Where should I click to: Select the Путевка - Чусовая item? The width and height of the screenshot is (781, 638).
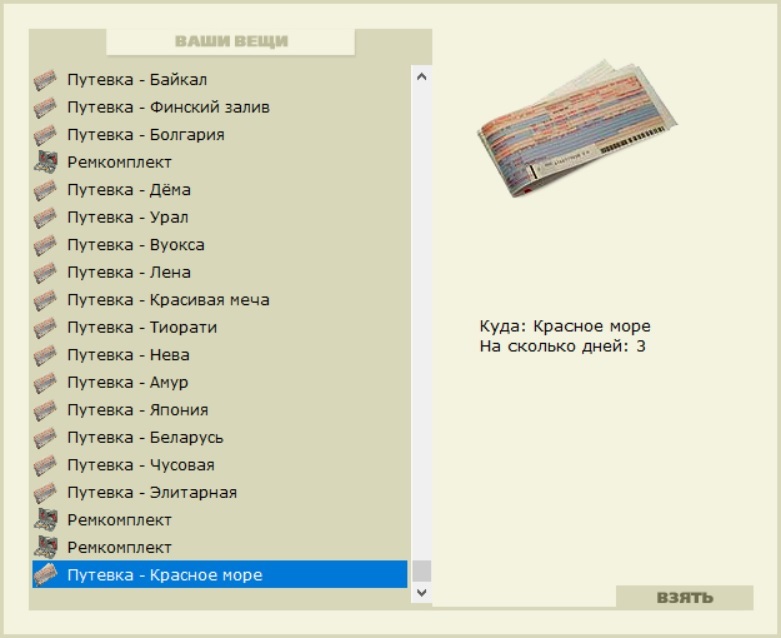click(x=220, y=465)
